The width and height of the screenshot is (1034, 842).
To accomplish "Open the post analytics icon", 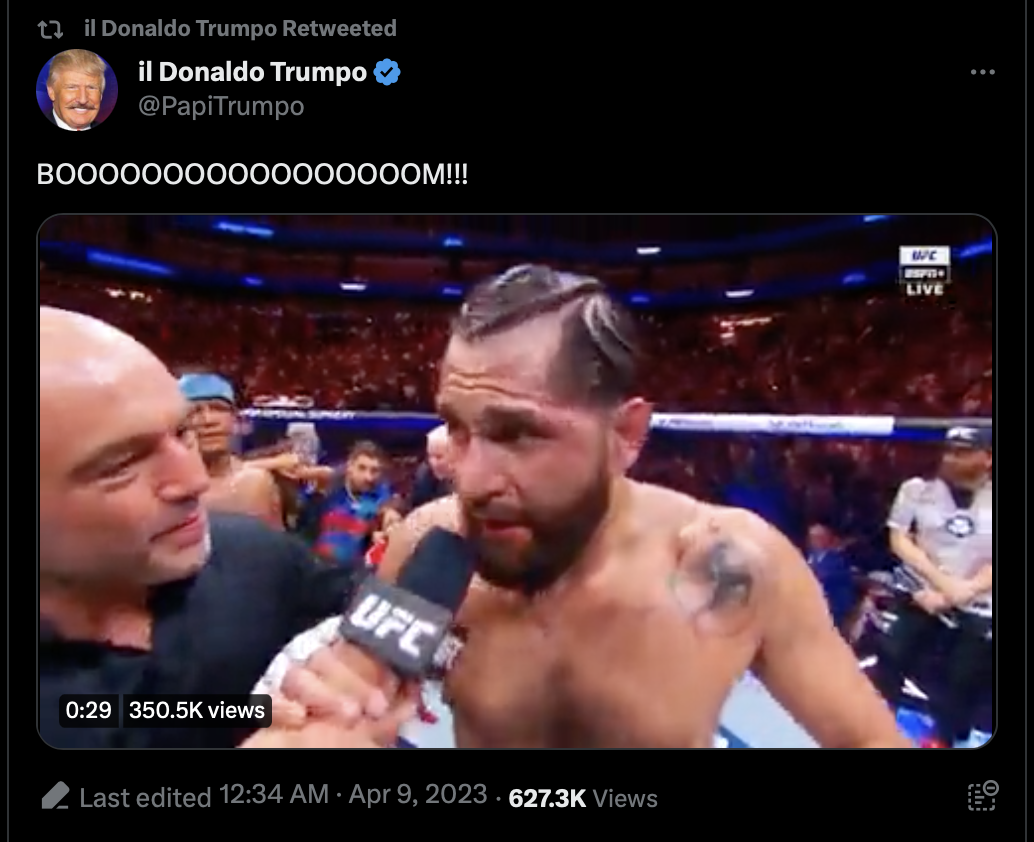I will pos(983,796).
